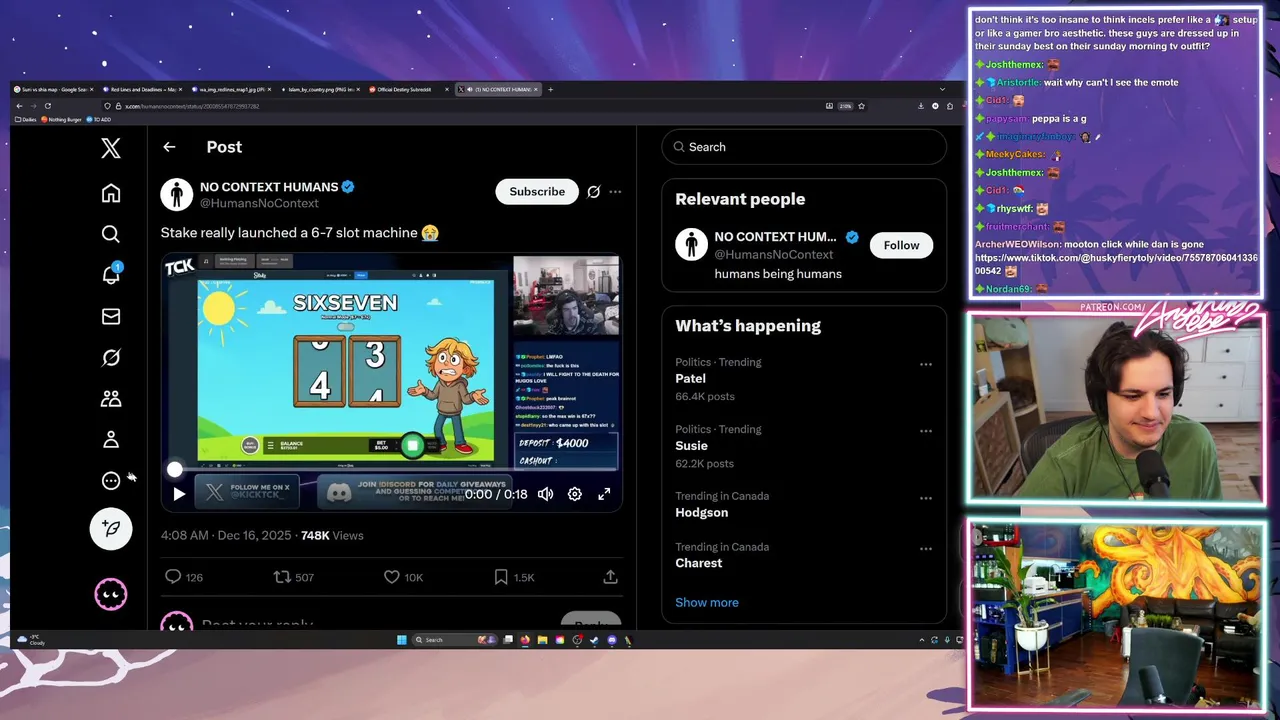
Task: Share the post
Action: tap(610, 577)
